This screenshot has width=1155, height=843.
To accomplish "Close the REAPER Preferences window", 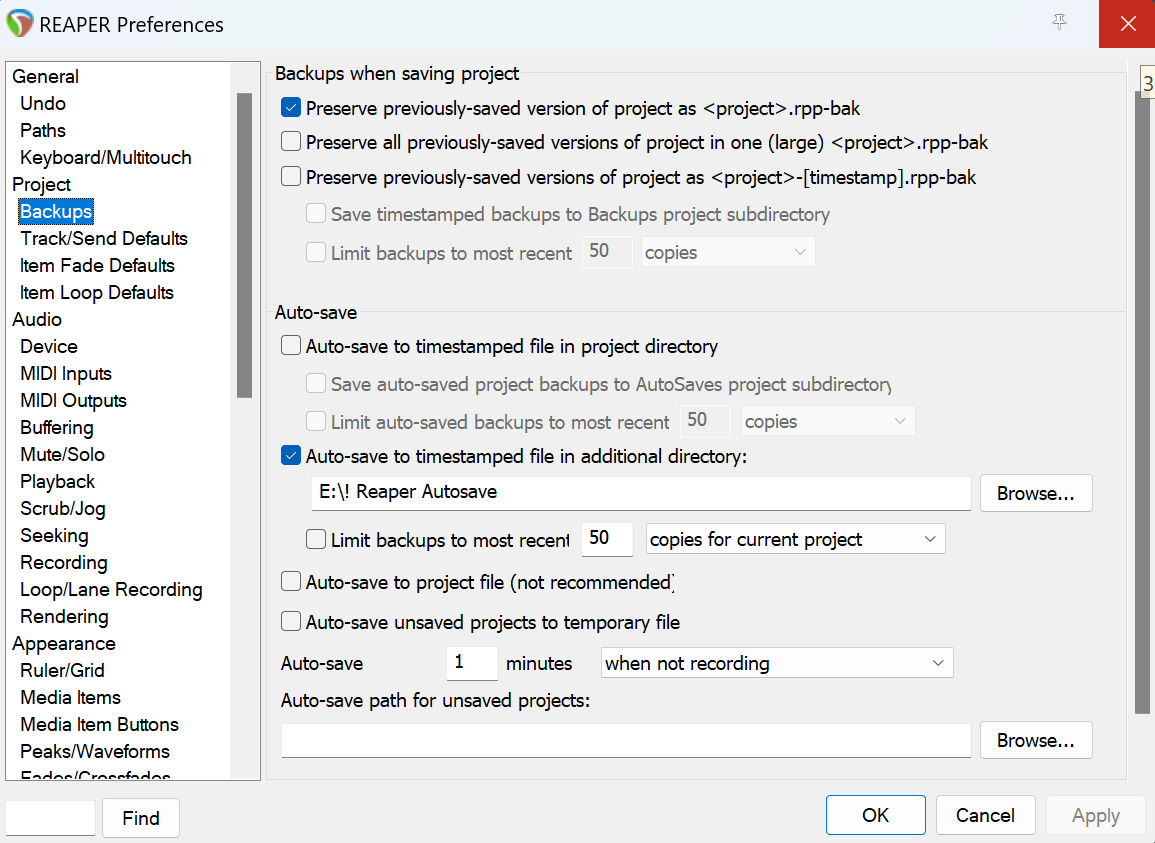I will (x=1127, y=24).
